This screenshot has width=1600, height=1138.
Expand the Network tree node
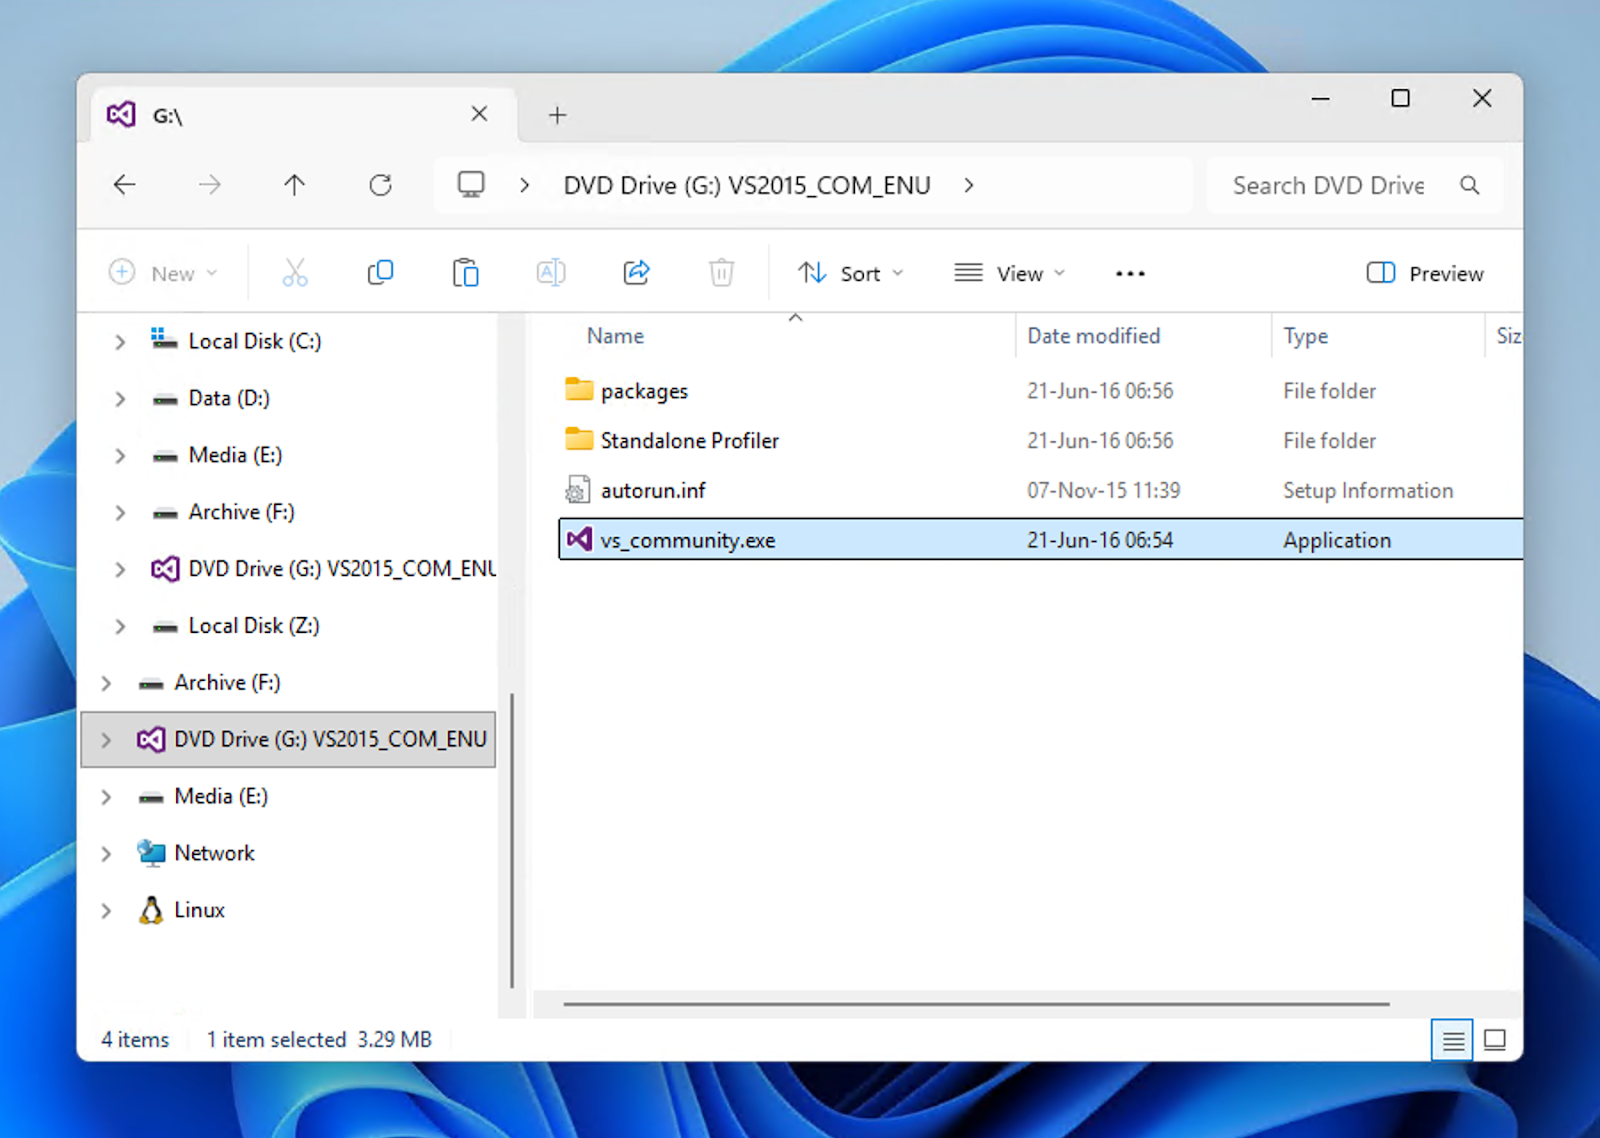106,854
